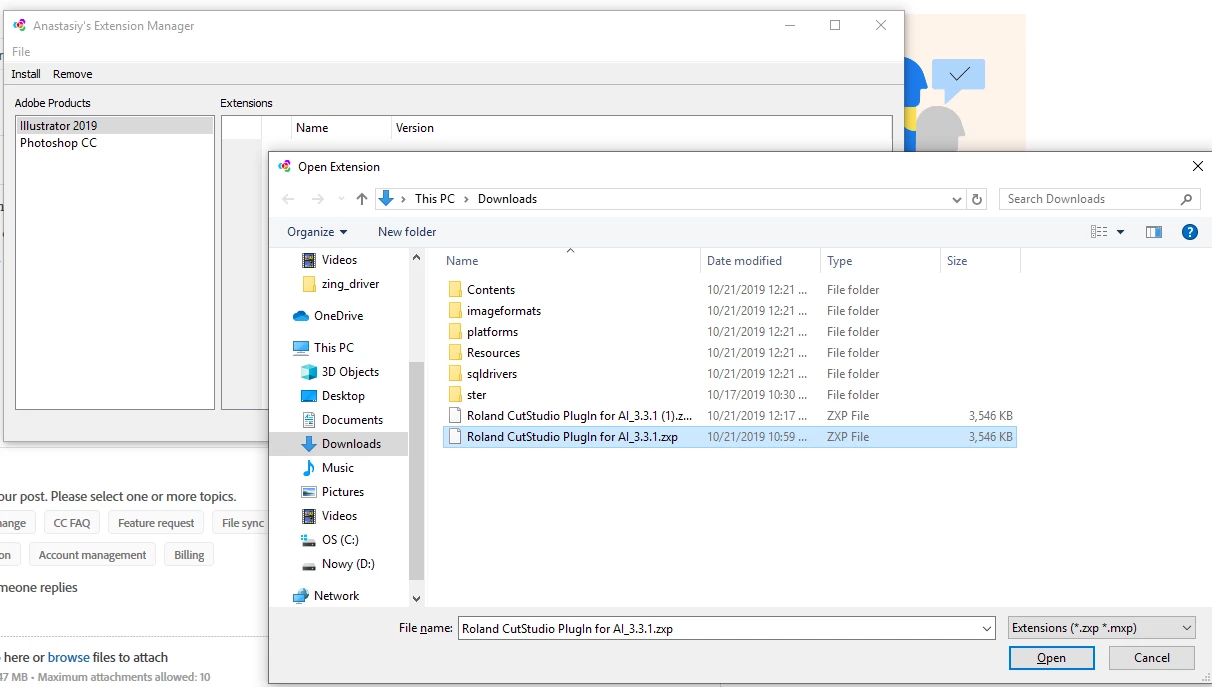The width and height of the screenshot is (1212, 687).
Task: Open Music in navigation pane
Action: [x=337, y=468]
